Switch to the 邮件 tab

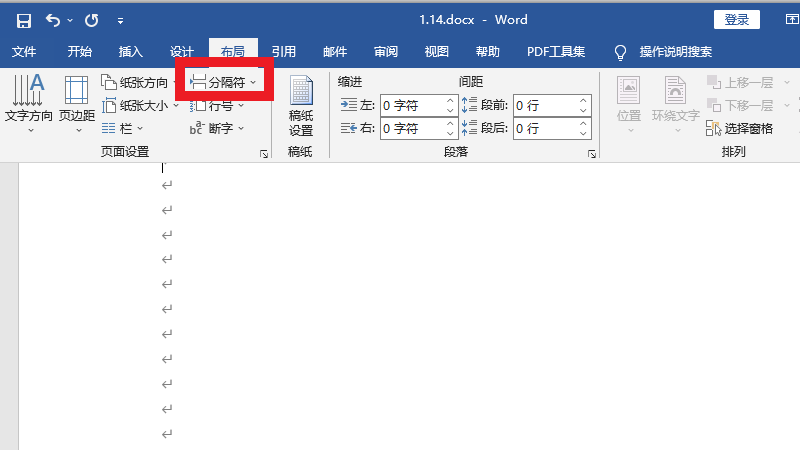[x=335, y=52]
